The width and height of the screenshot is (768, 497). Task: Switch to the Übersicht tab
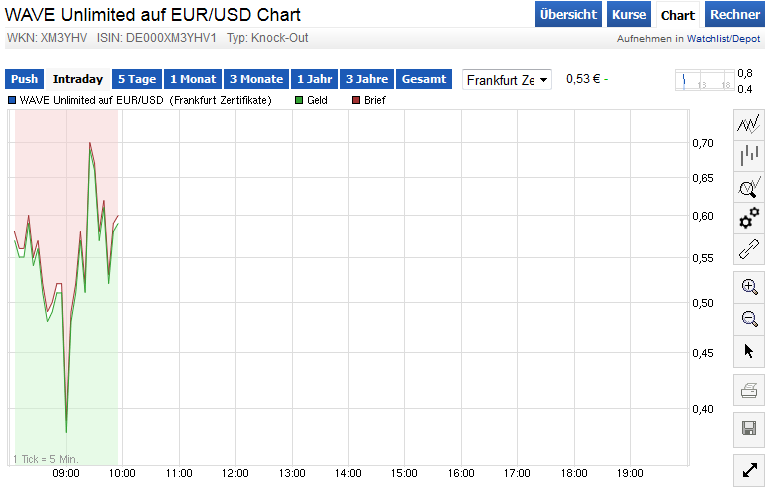click(x=568, y=15)
